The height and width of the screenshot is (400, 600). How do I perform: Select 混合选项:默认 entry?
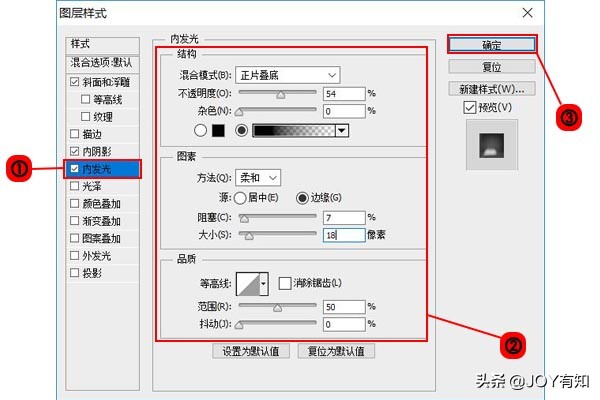(x=103, y=62)
